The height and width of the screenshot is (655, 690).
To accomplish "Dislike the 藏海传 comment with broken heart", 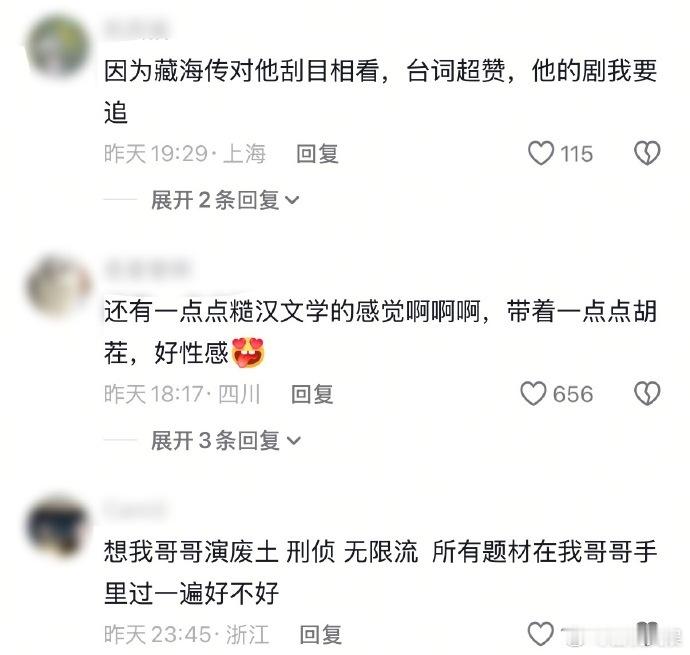I will tap(647, 153).
